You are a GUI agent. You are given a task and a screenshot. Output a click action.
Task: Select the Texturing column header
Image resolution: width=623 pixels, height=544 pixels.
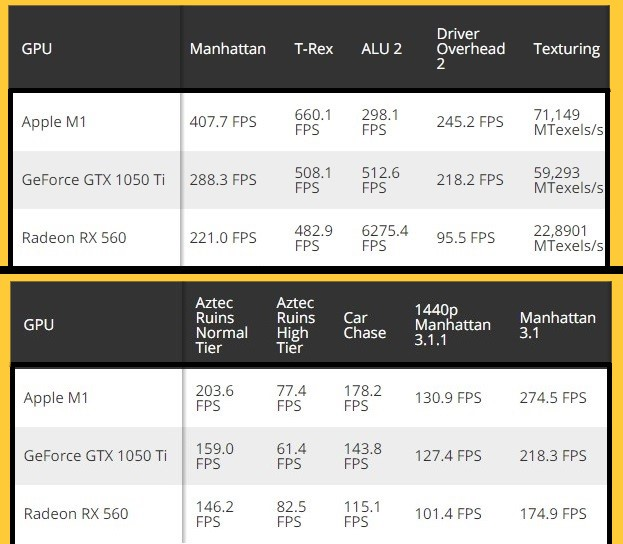tap(566, 48)
